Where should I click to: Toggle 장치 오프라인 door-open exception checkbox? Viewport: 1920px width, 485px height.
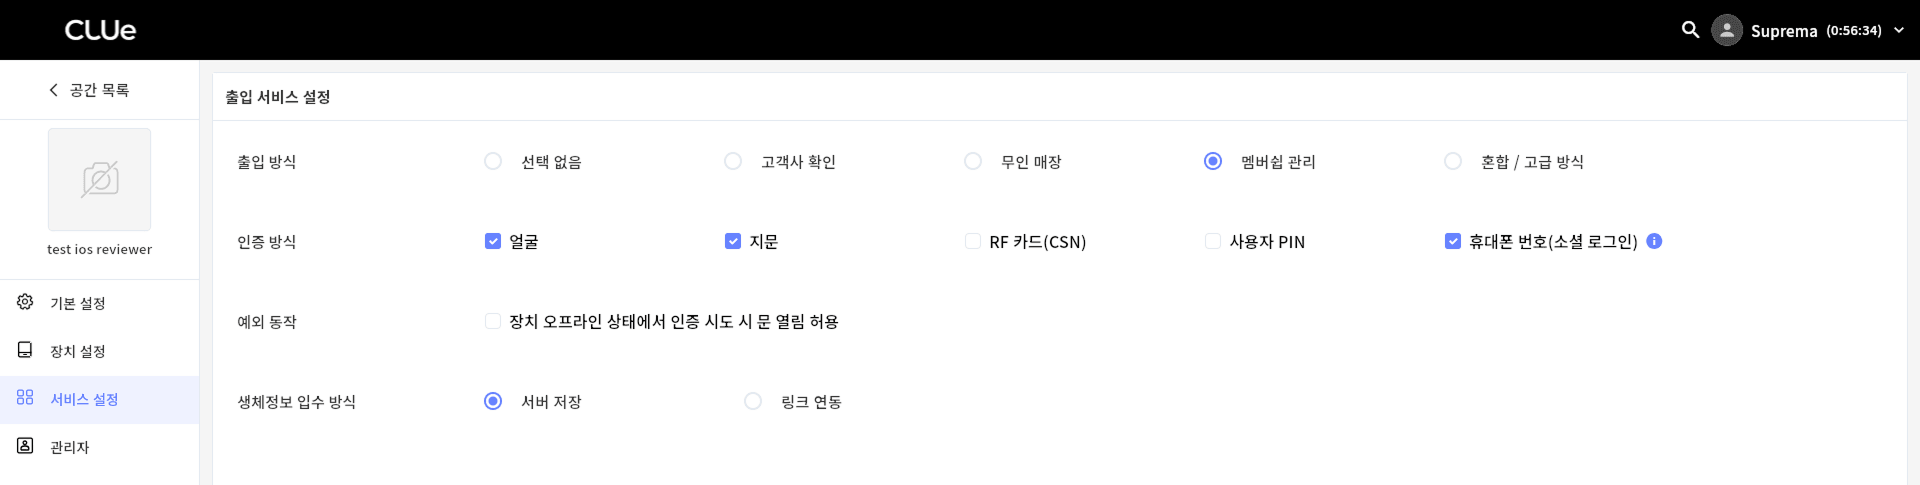click(493, 321)
